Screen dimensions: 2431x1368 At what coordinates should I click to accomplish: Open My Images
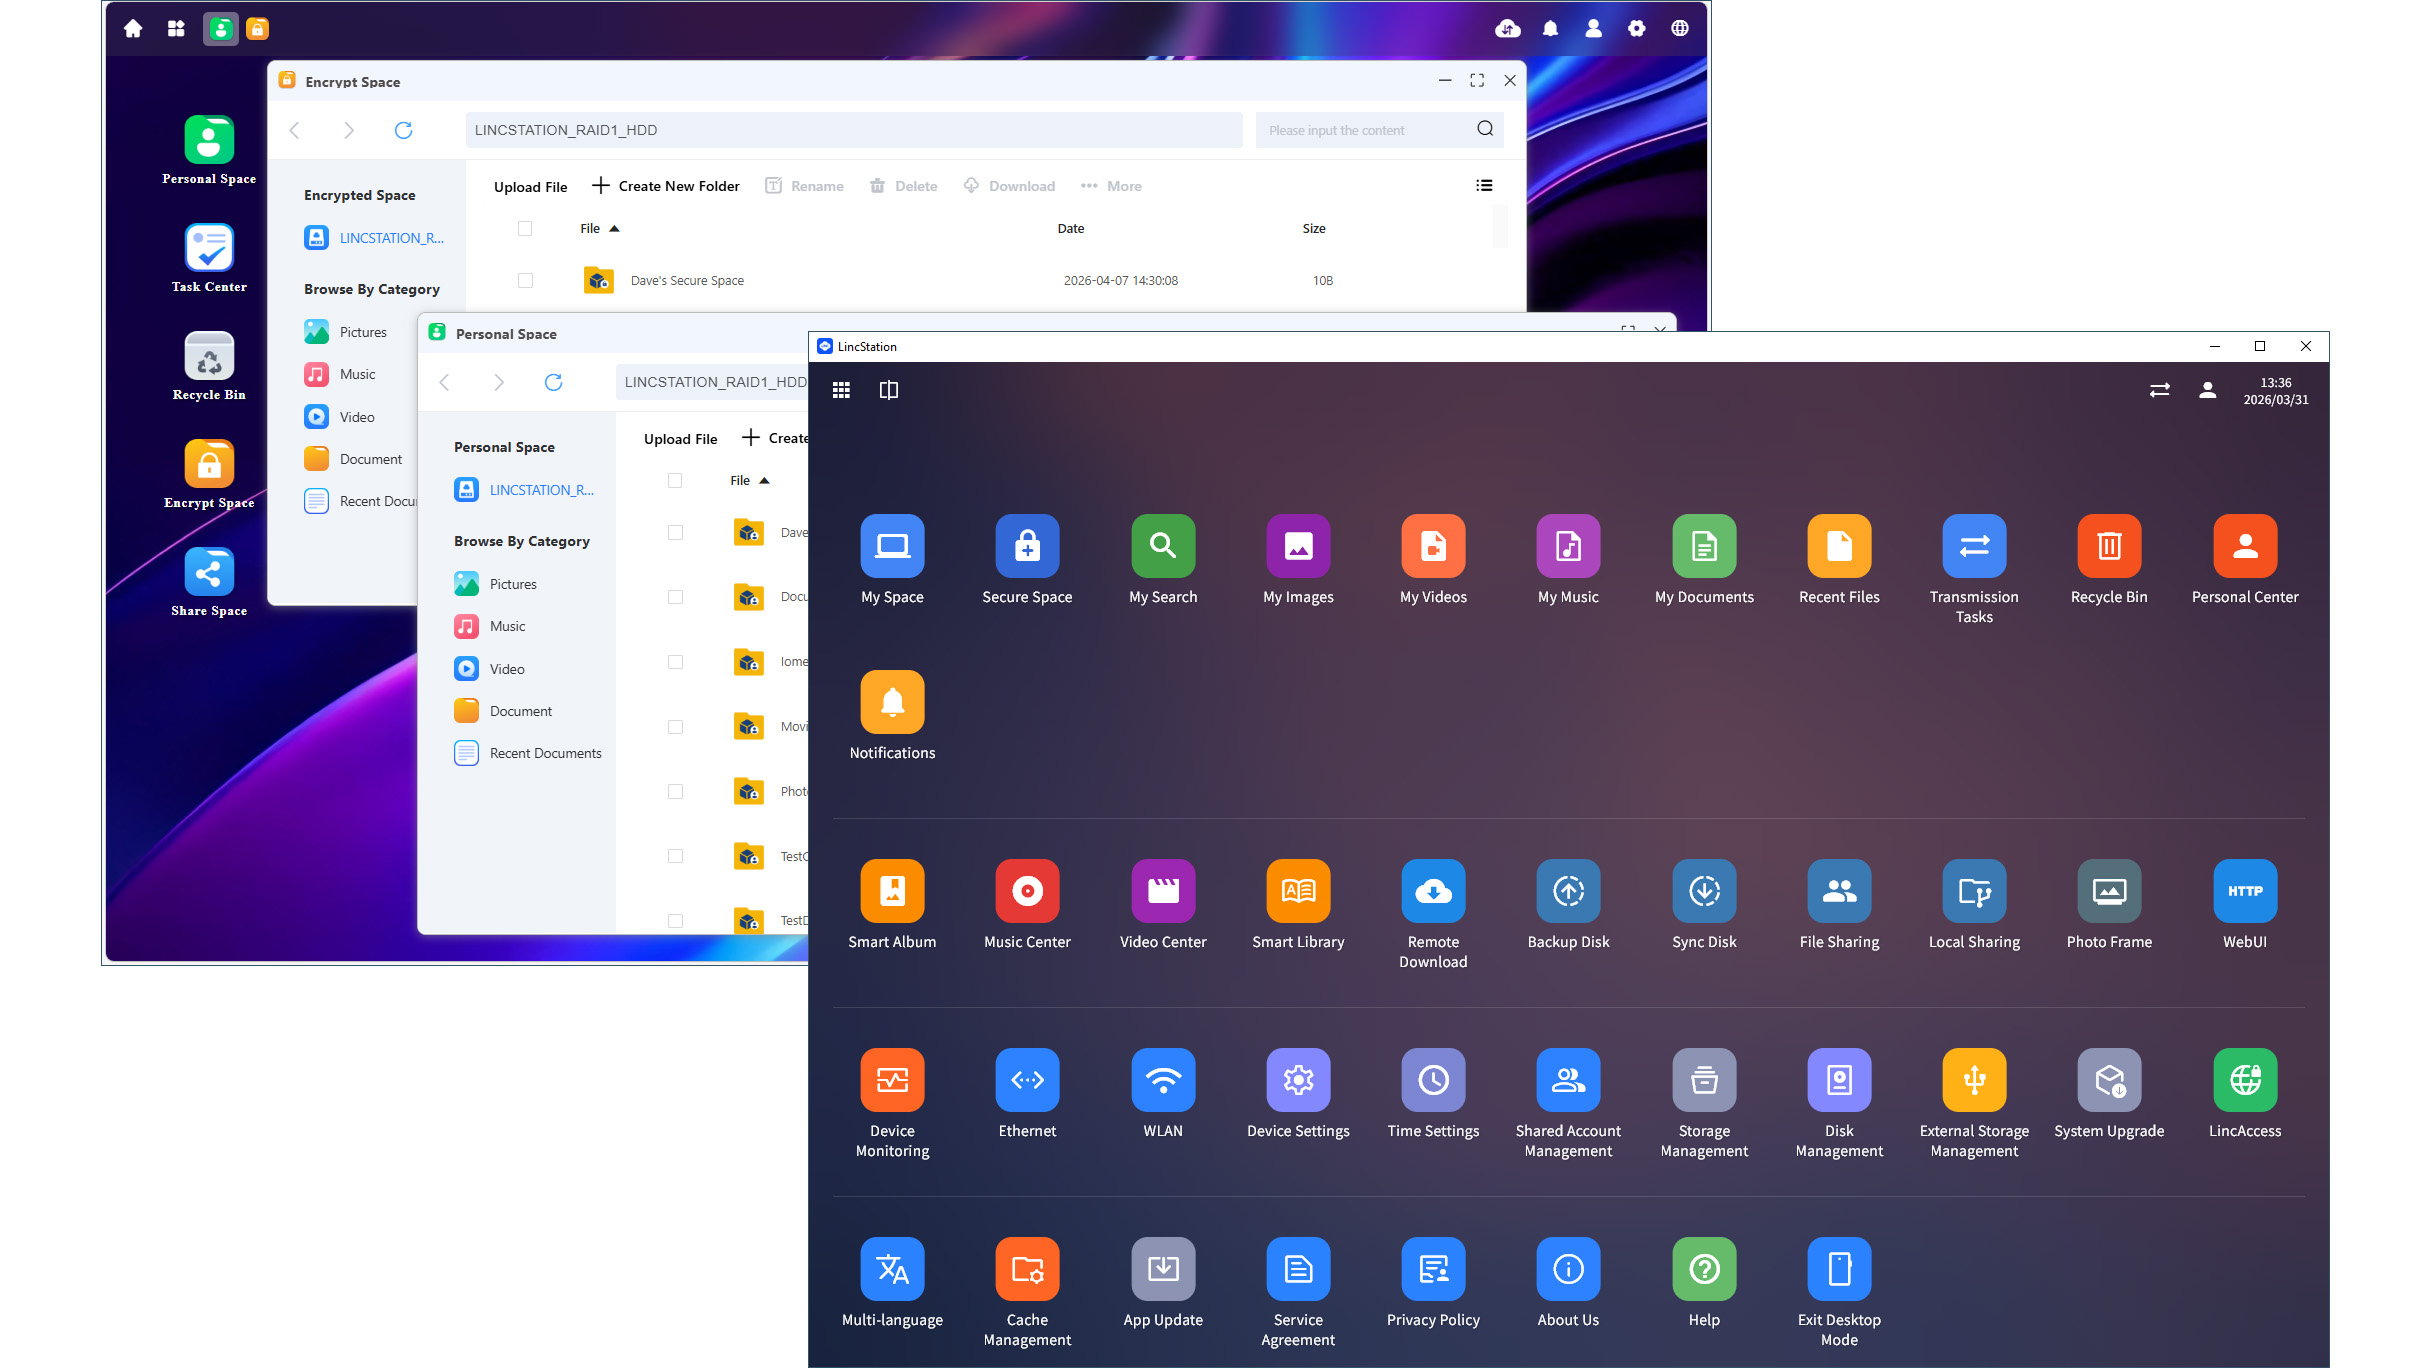1298,546
